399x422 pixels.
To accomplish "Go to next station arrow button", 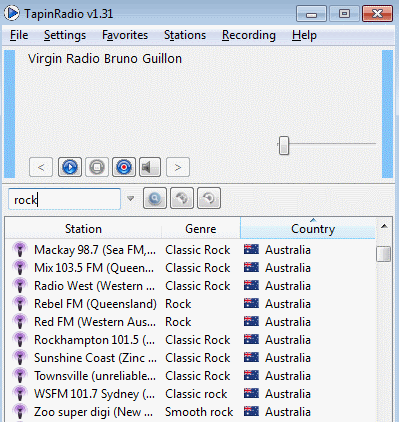I will click(x=178, y=167).
